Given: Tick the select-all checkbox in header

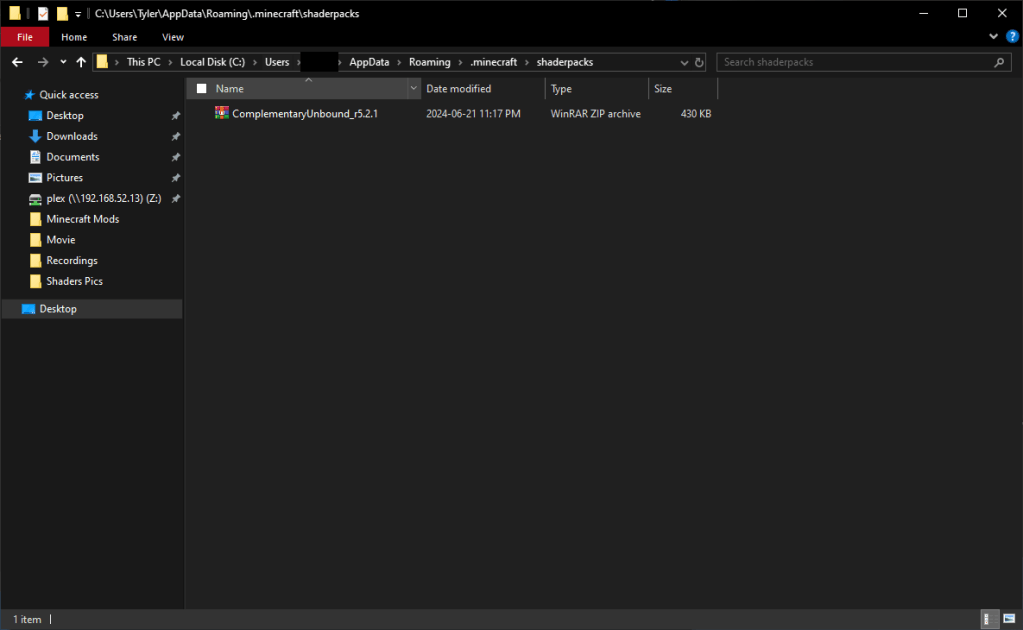Looking at the screenshot, I should pyautogui.click(x=202, y=89).
